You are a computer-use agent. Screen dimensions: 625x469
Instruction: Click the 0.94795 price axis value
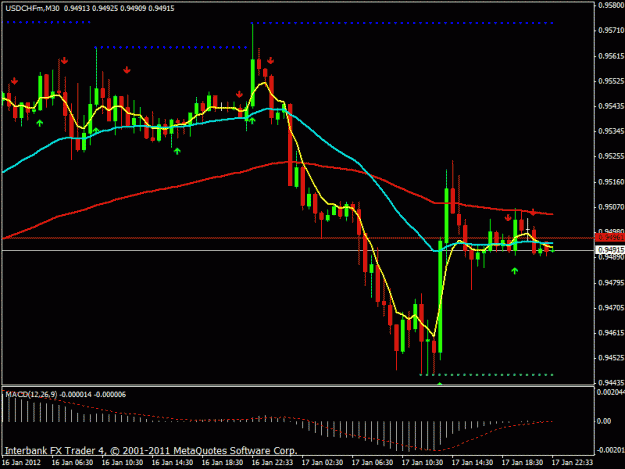[x=611, y=283]
